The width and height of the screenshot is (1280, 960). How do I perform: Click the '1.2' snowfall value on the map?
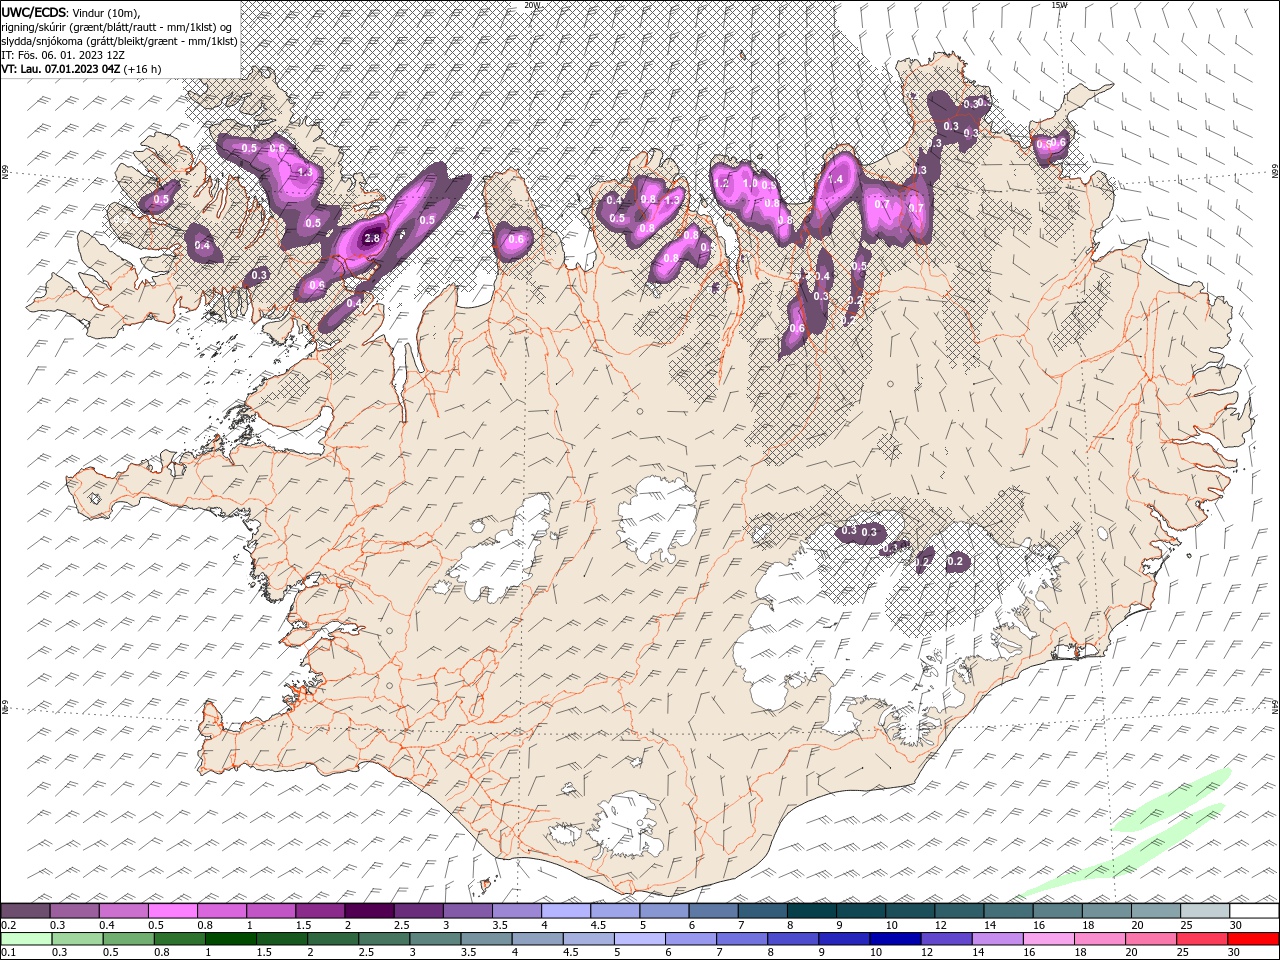pos(722,184)
